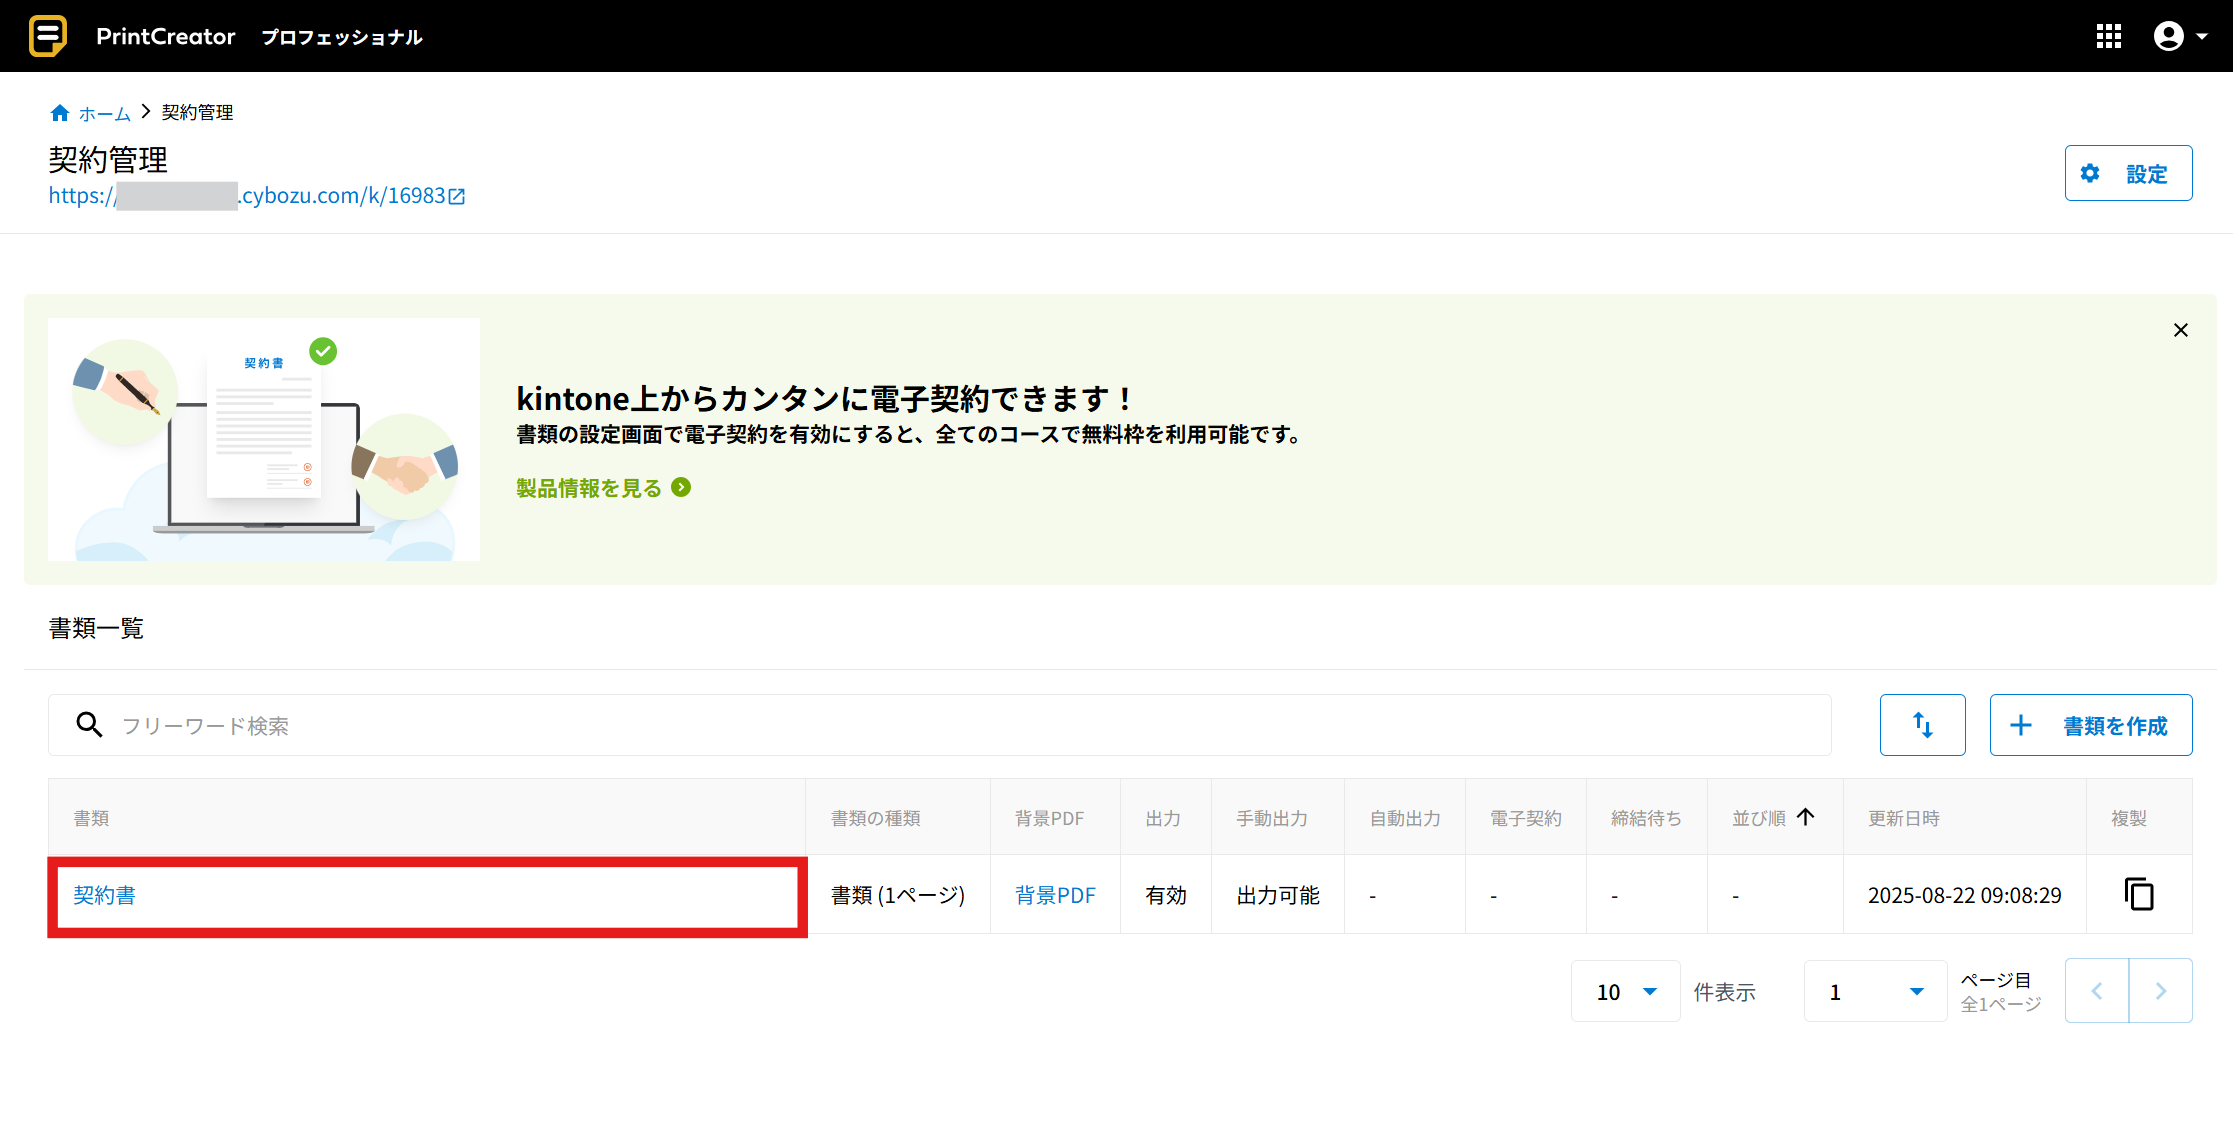The width and height of the screenshot is (2233, 1135).
Task: Go to previous page arrow
Action: (2097, 991)
